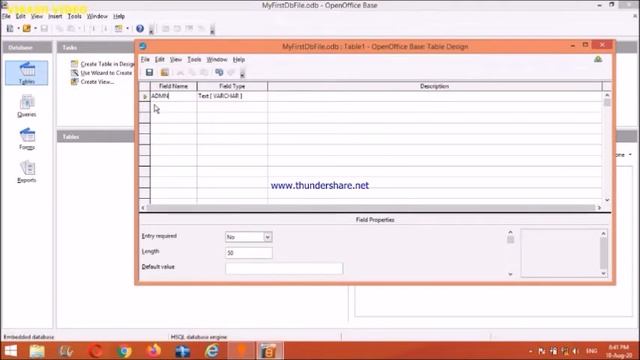Viewport: 640px width, 360px height.
Task: Click the Description column header
Action: 435,87
